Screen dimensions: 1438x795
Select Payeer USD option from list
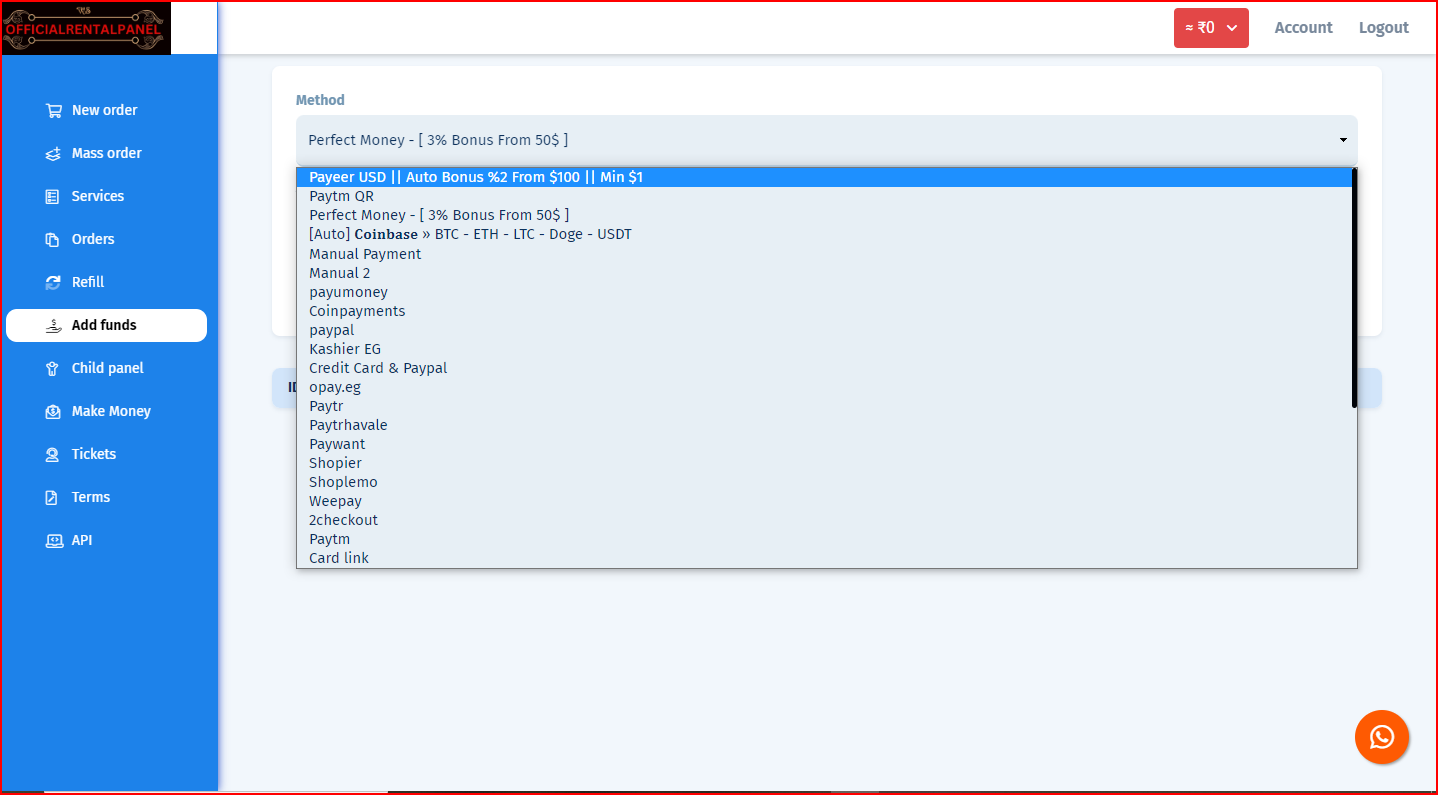(x=476, y=177)
